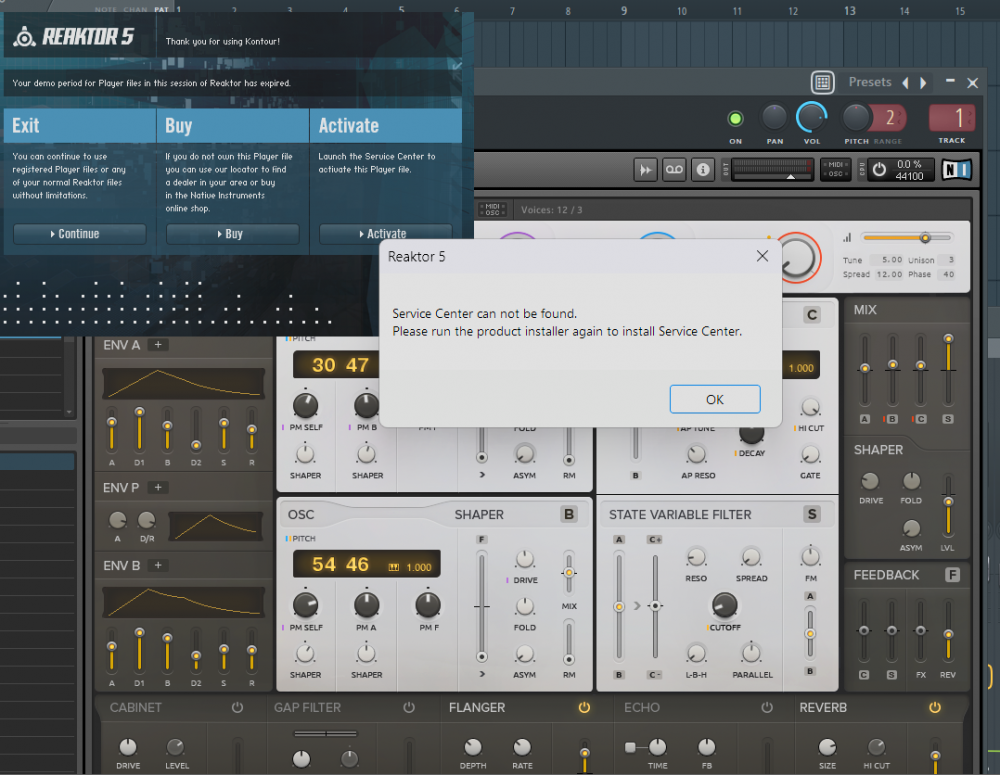The width and height of the screenshot is (1000, 775).
Task: Open the plugin detailed settings grid icon
Action: click(823, 82)
